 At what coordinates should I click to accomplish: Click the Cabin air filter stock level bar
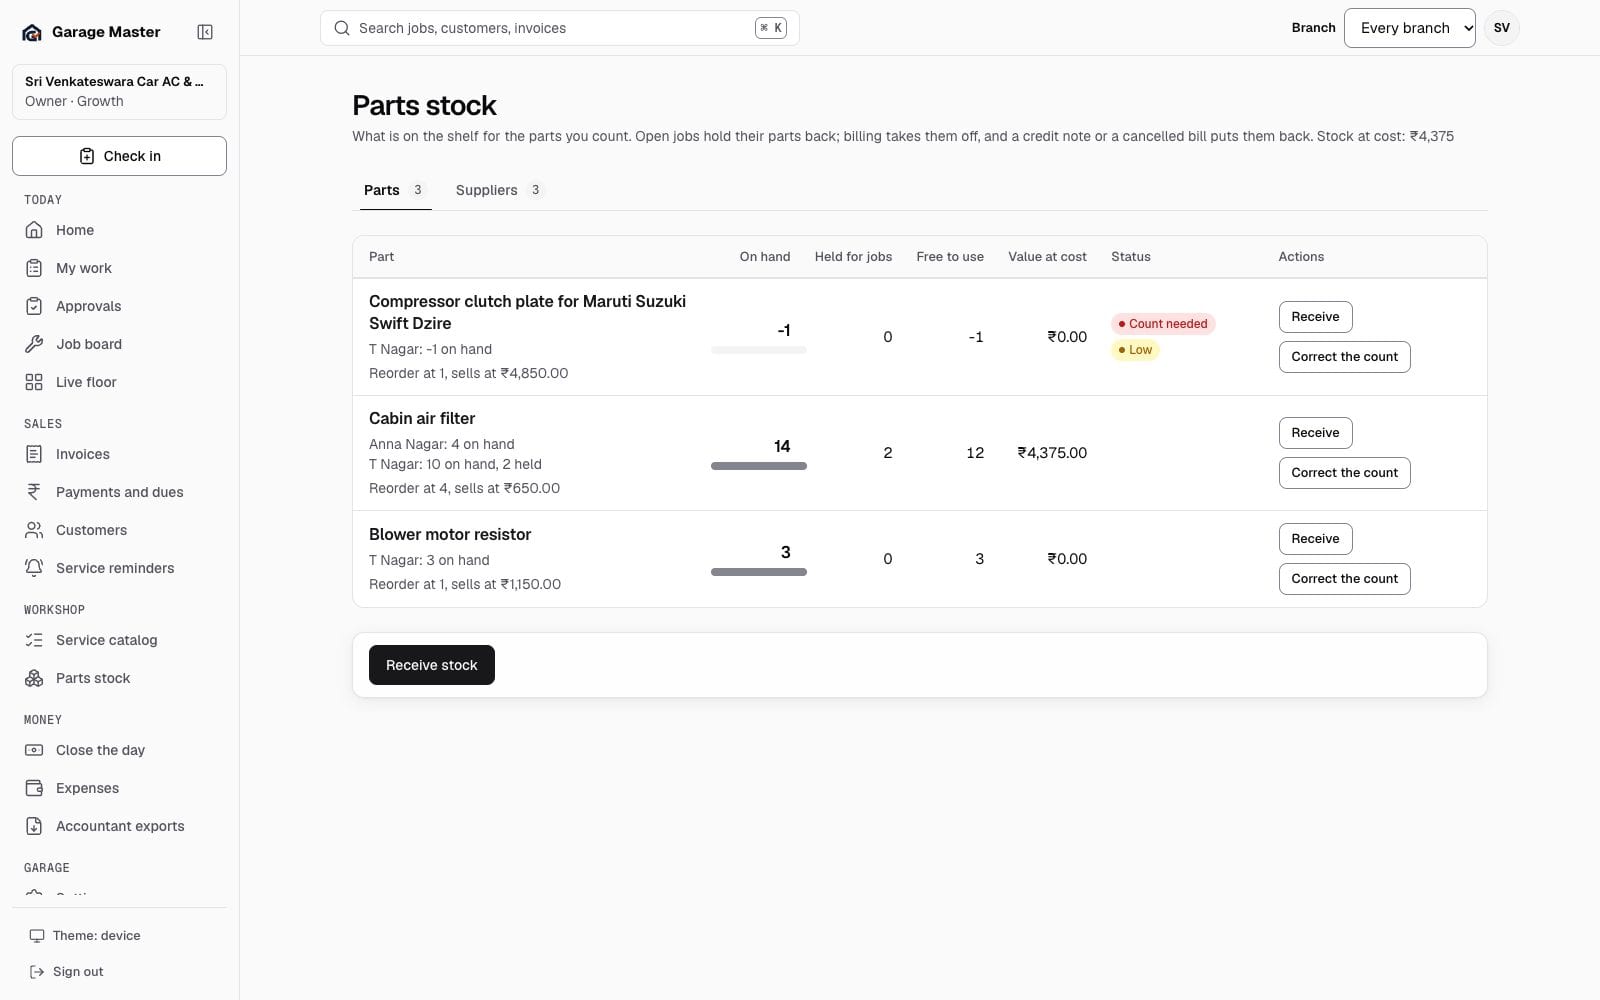pyautogui.click(x=759, y=466)
